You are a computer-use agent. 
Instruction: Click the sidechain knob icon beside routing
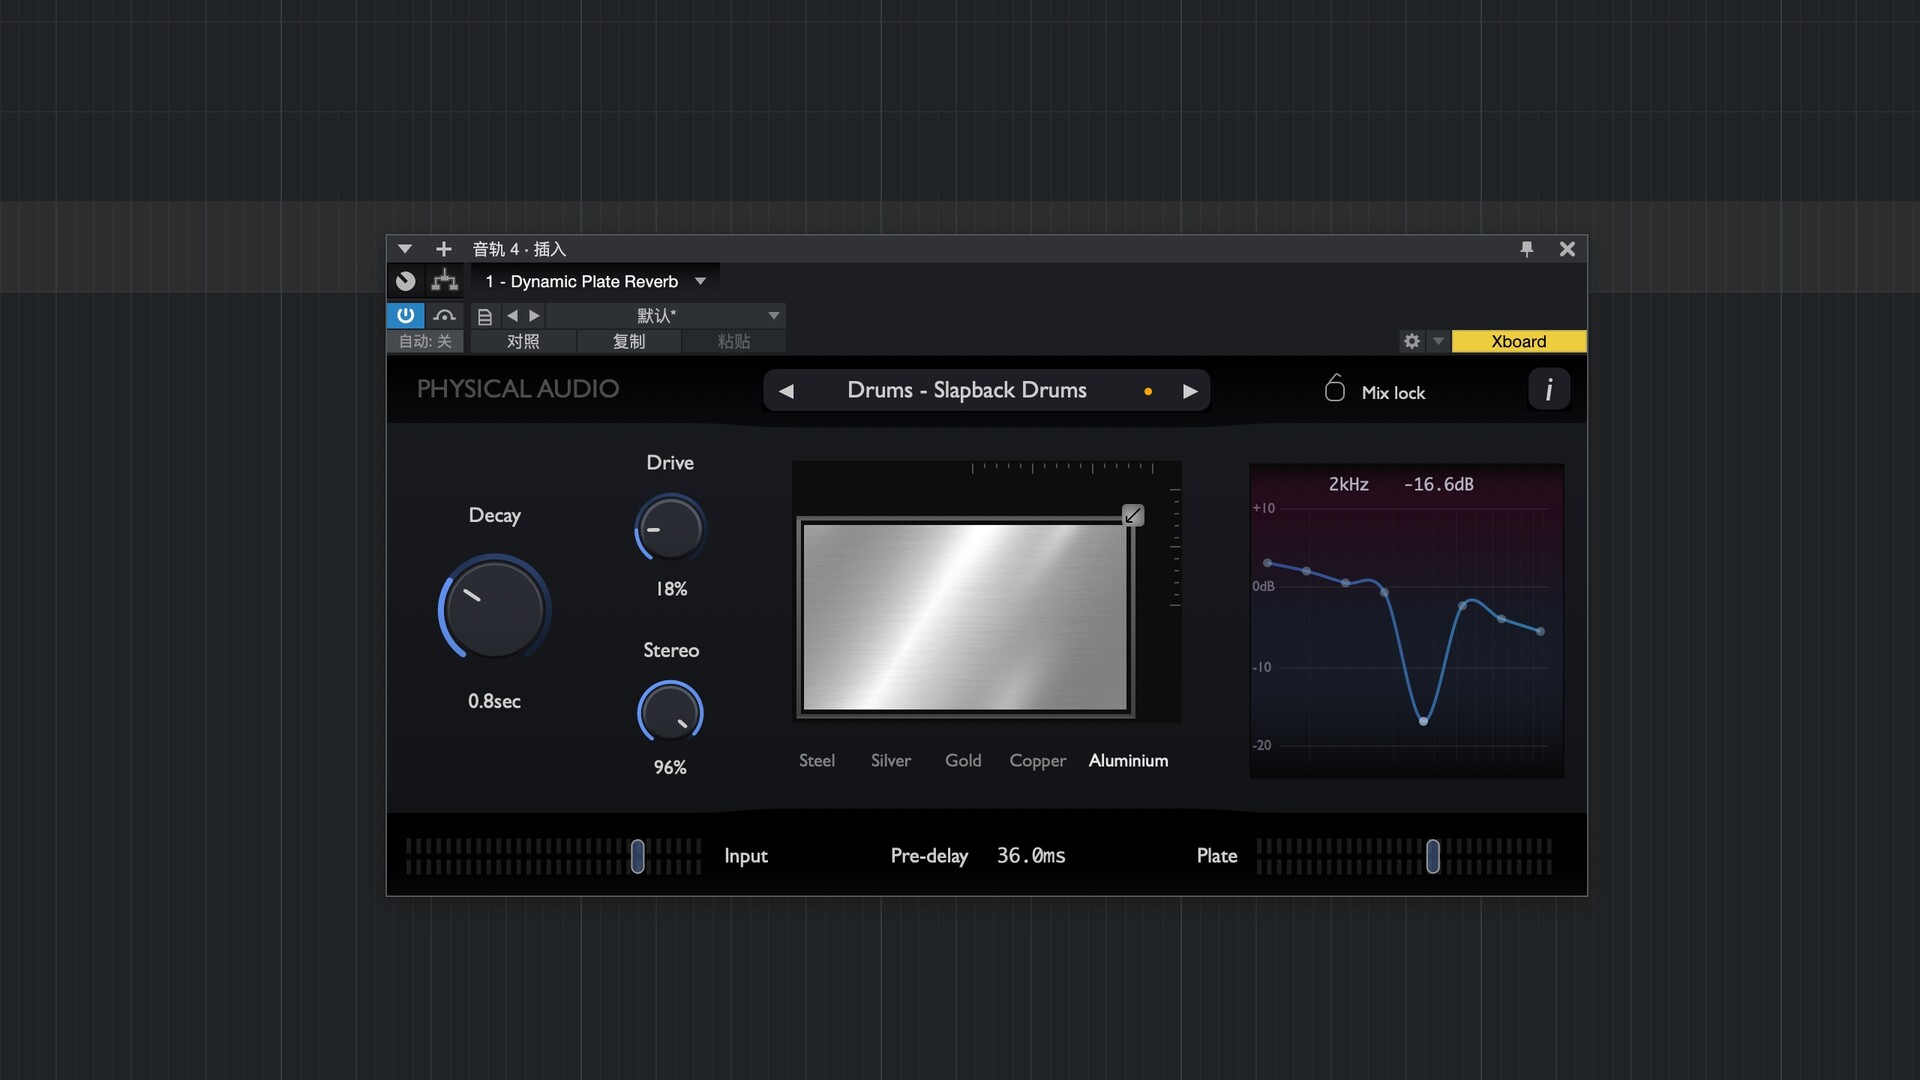click(406, 281)
